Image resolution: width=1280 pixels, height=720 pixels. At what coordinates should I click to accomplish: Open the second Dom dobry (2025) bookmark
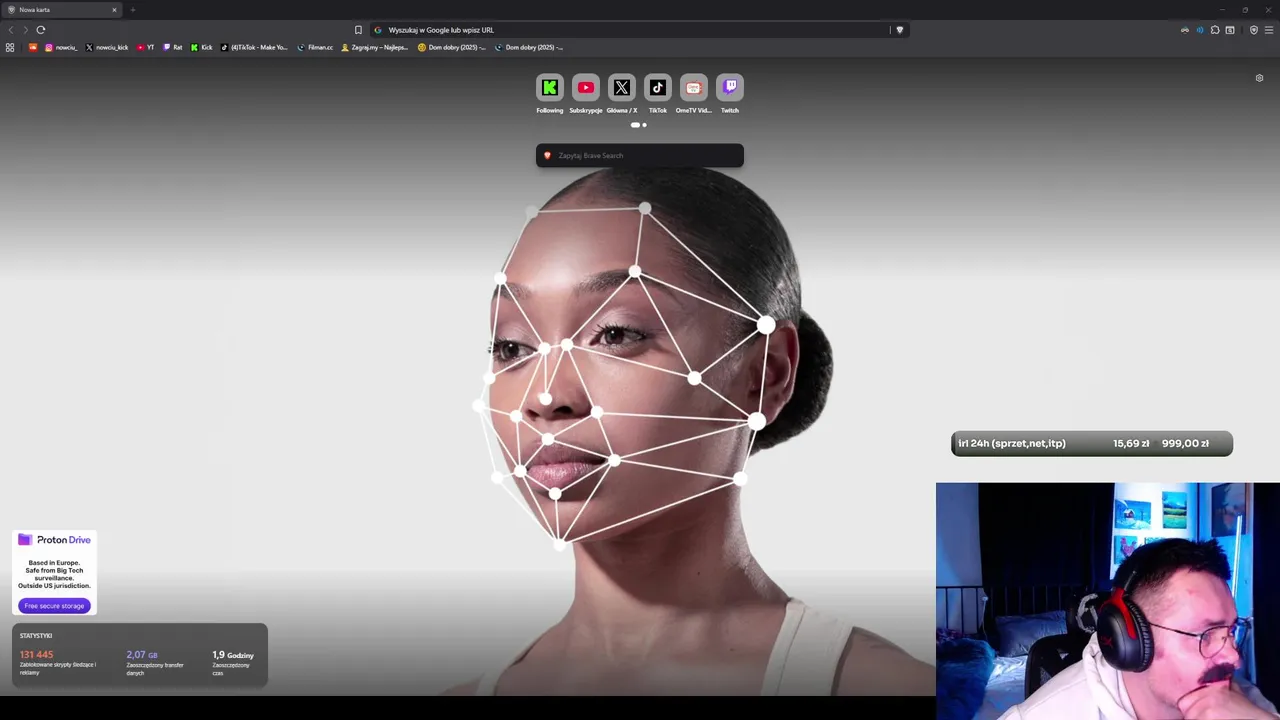click(x=529, y=47)
